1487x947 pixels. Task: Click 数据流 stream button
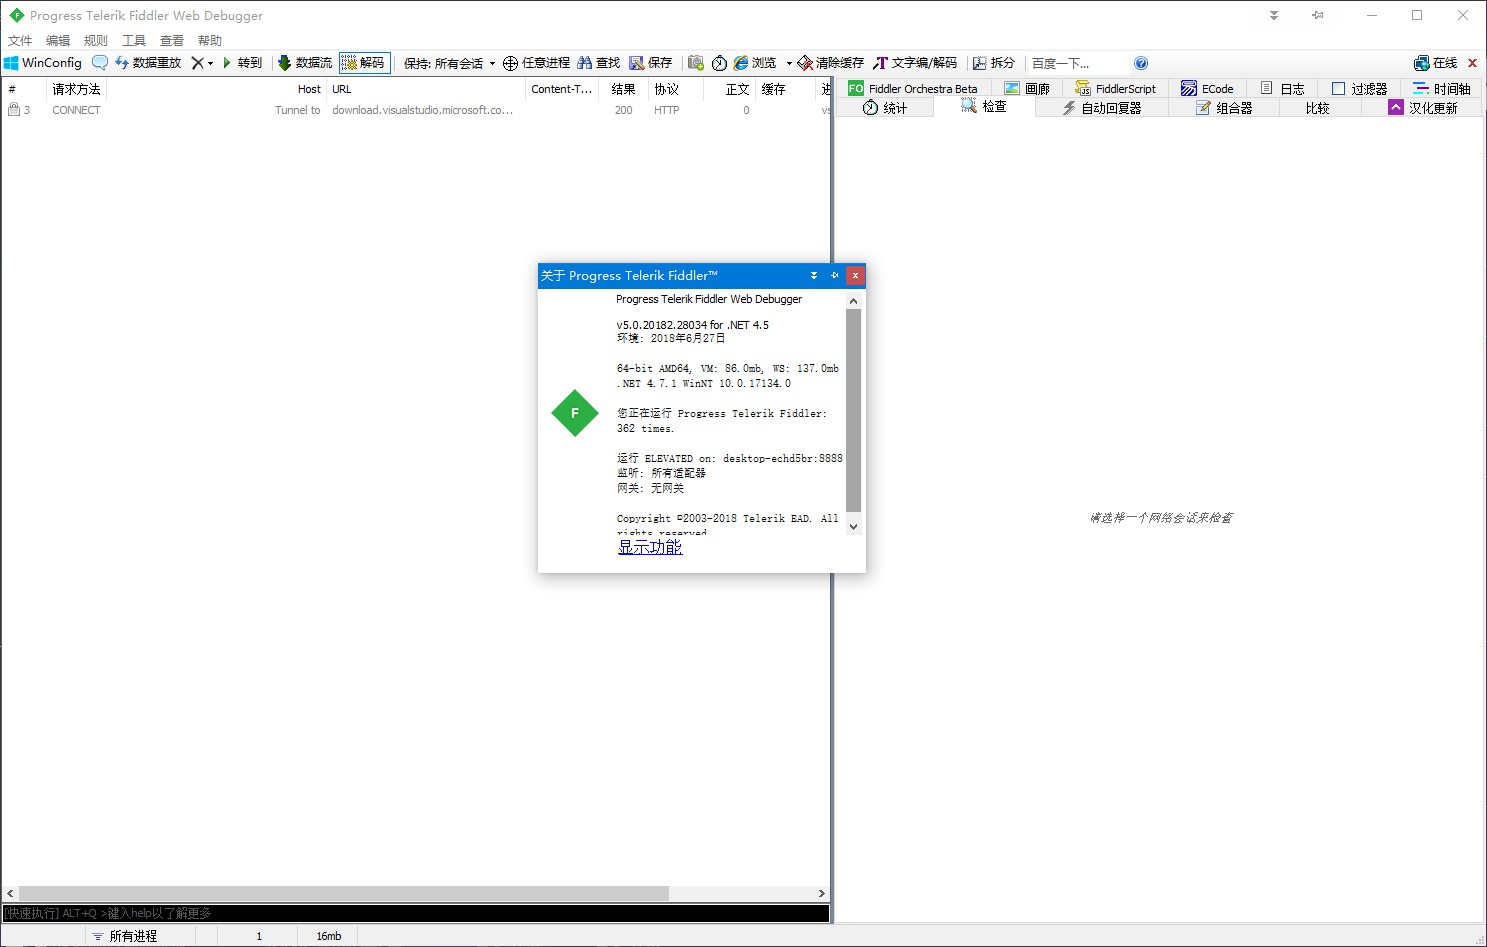pos(305,63)
